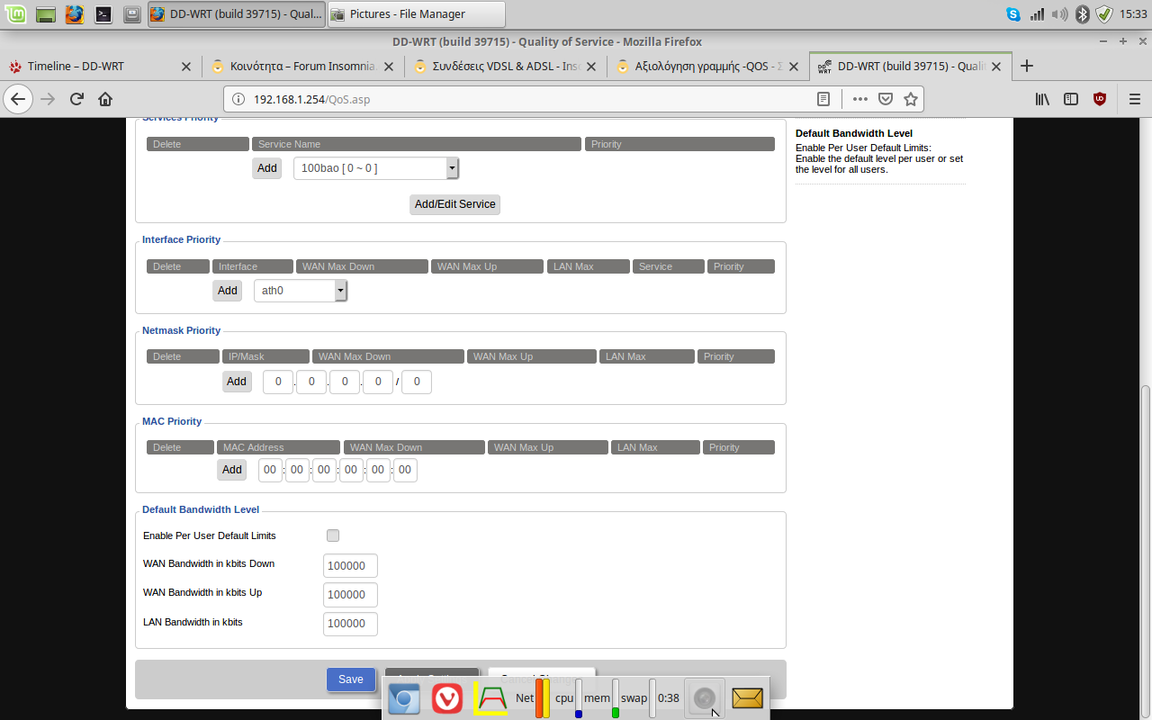1152x720 pixels.
Task: Switch to the Συνδέσεις VDSL & ADSL tab
Action: tap(505, 66)
